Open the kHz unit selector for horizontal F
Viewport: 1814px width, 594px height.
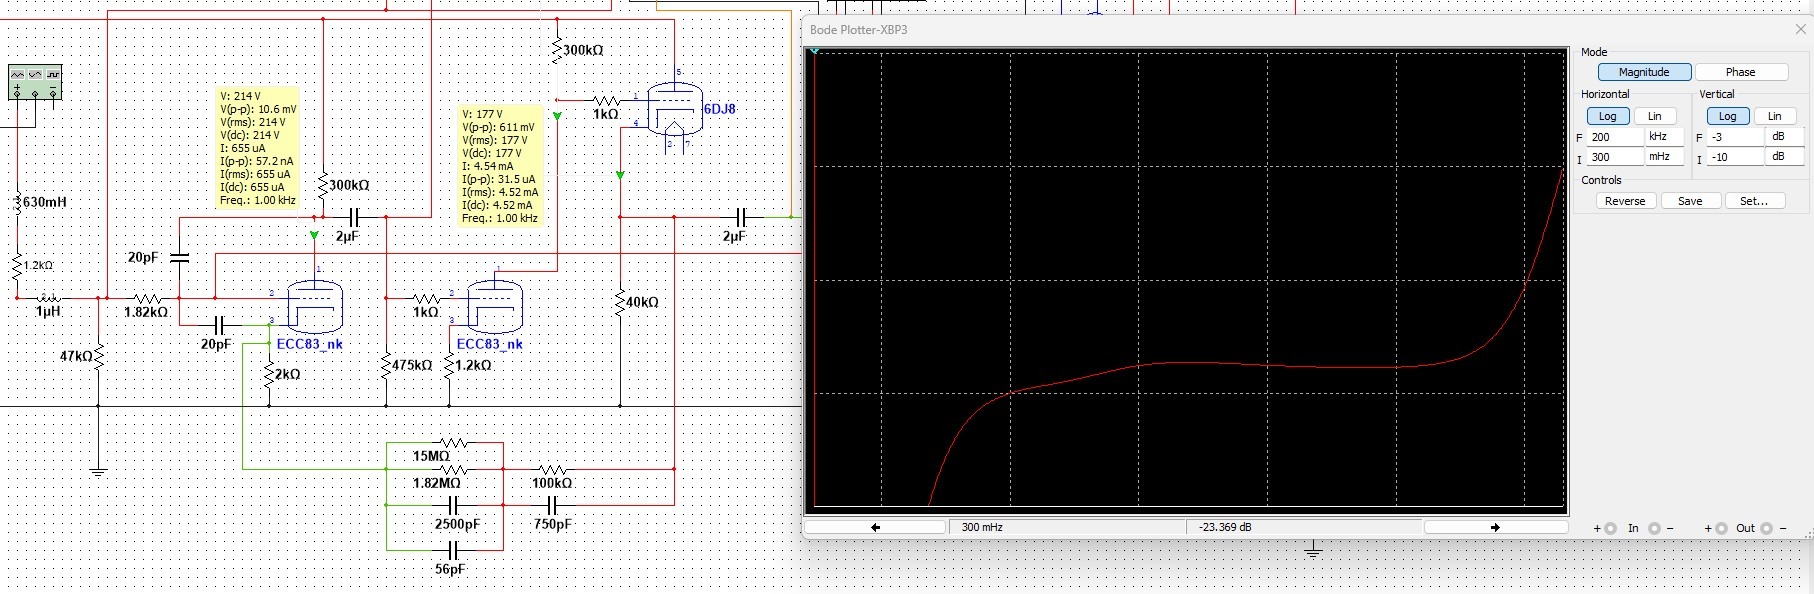(x=1664, y=137)
